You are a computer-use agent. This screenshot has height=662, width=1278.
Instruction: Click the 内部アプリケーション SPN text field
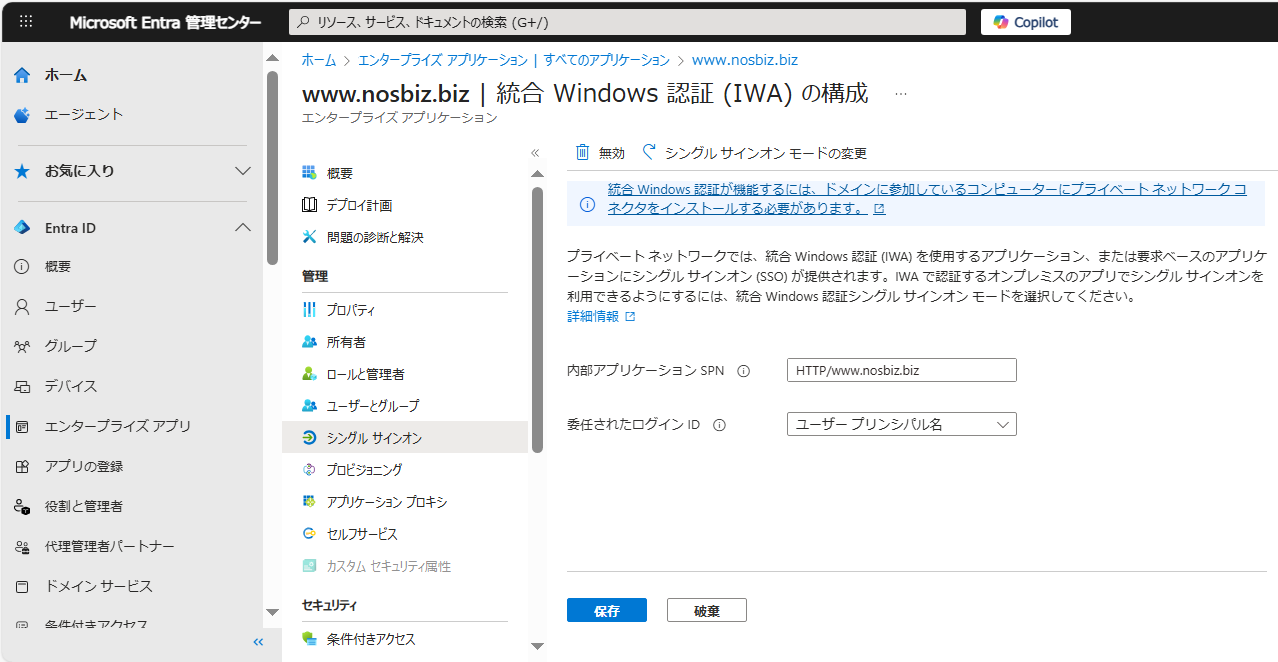tap(901, 370)
